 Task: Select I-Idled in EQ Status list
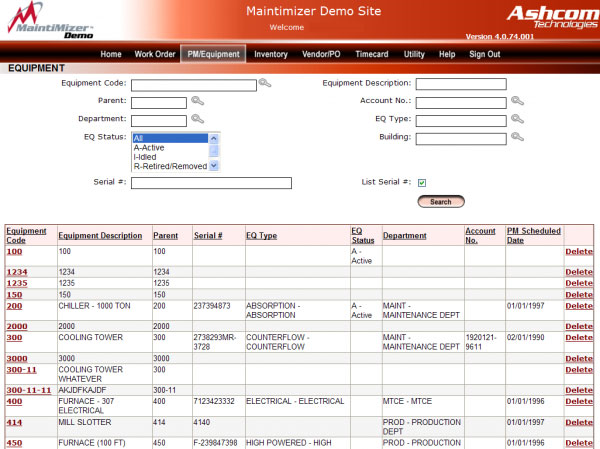[x=145, y=156]
